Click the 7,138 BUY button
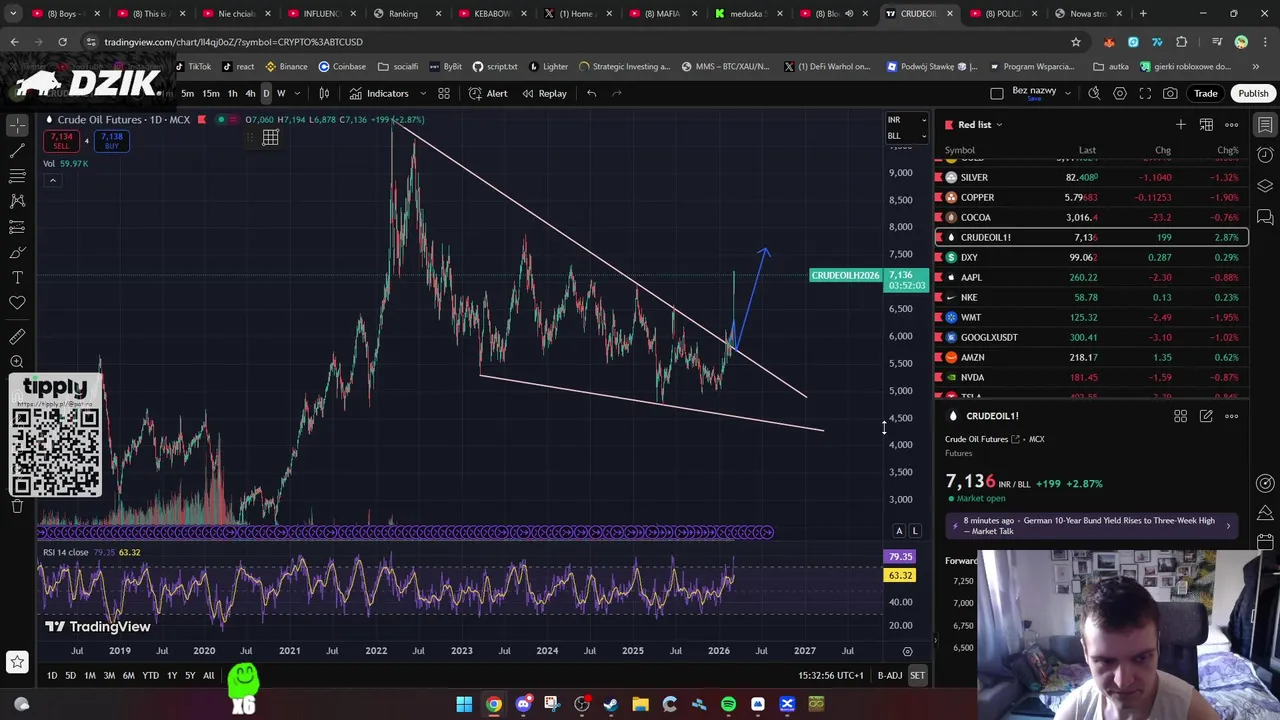This screenshot has height=720, width=1280. click(x=111, y=141)
